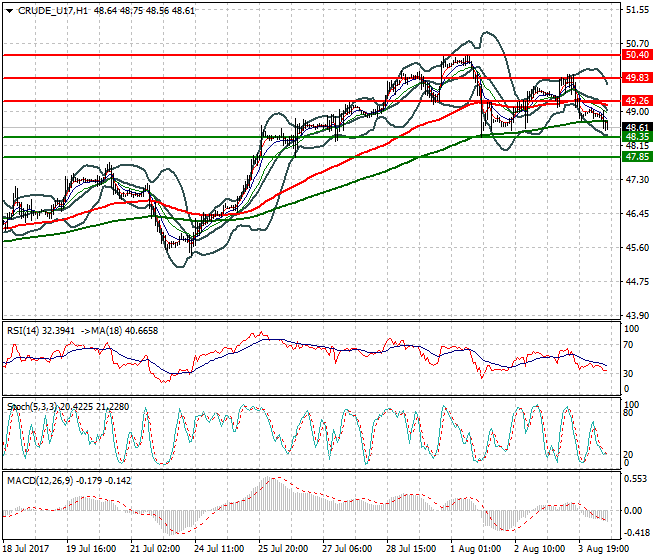Click the 49.83 red resistance price label

point(637,77)
